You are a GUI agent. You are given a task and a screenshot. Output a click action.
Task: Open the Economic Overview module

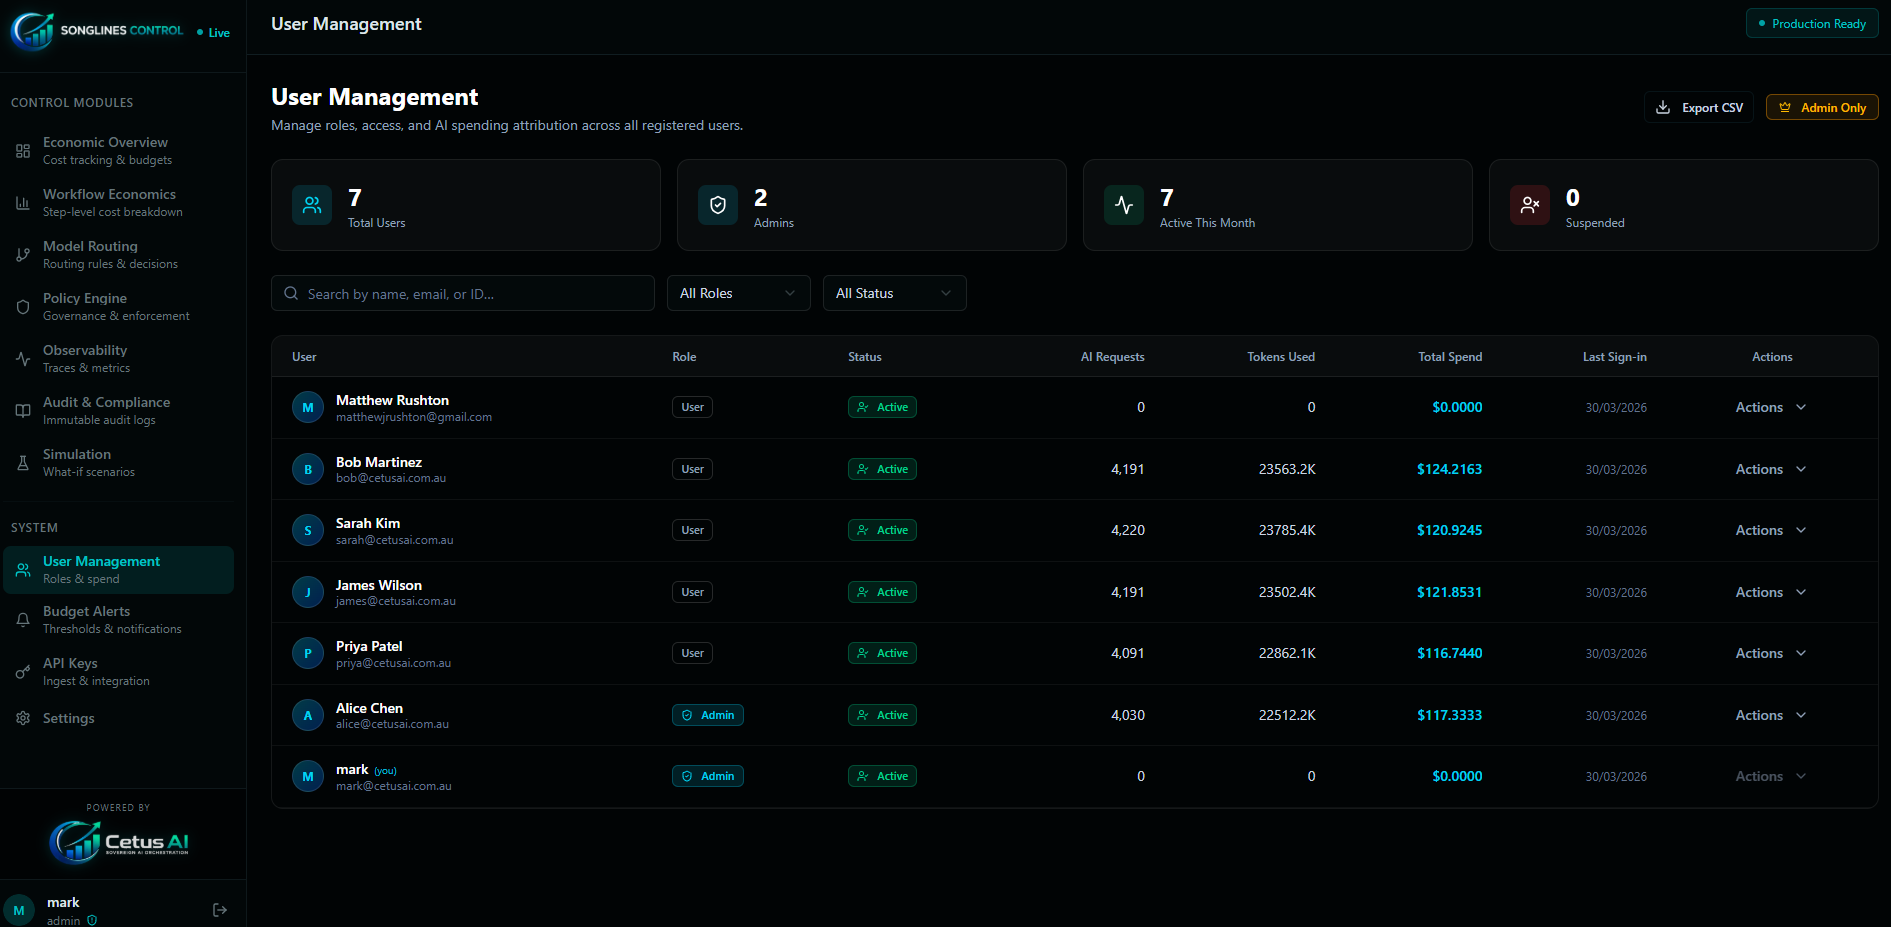22,150
